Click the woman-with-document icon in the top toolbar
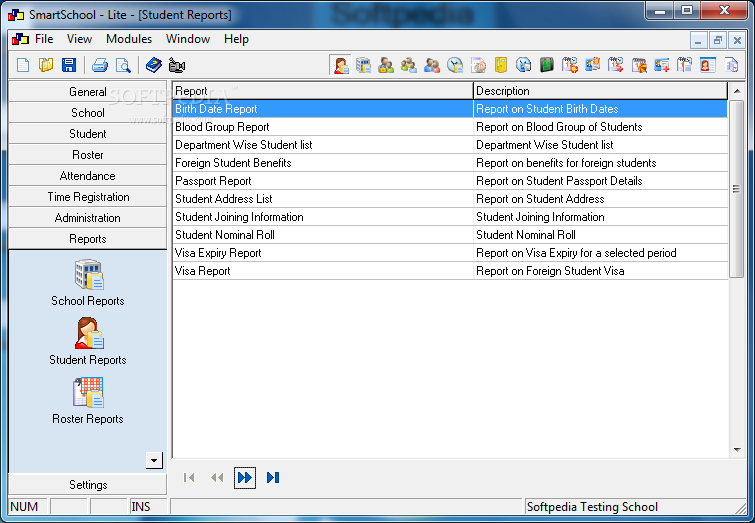The image size is (755, 523). (x=341, y=65)
